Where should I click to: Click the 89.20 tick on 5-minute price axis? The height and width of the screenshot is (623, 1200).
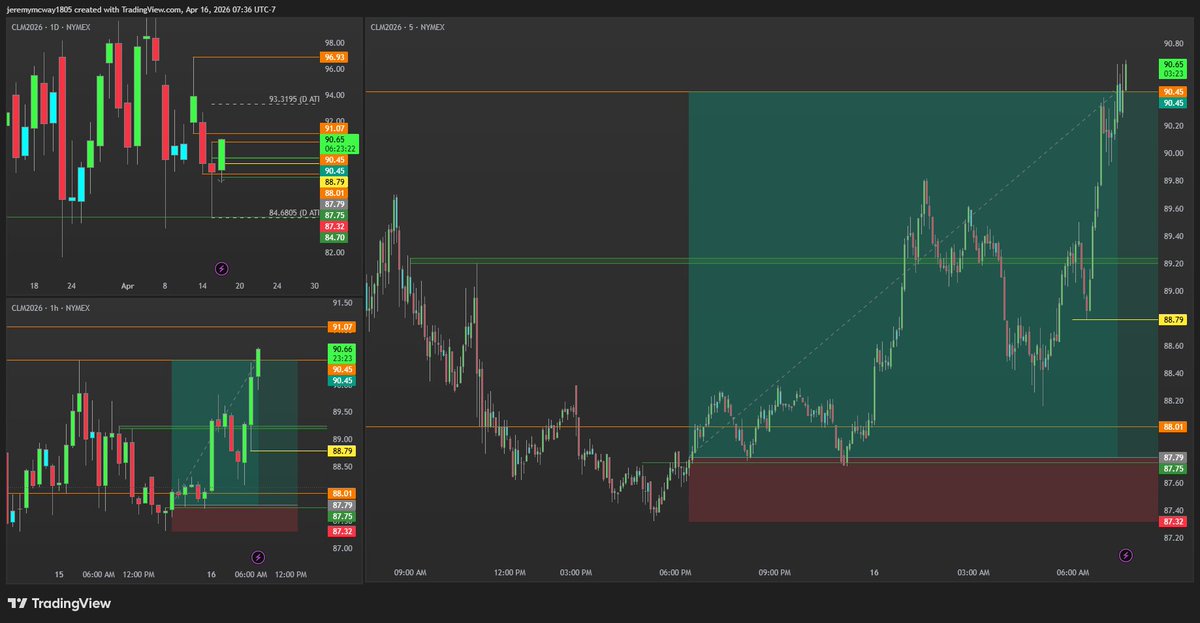(1174, 263)
